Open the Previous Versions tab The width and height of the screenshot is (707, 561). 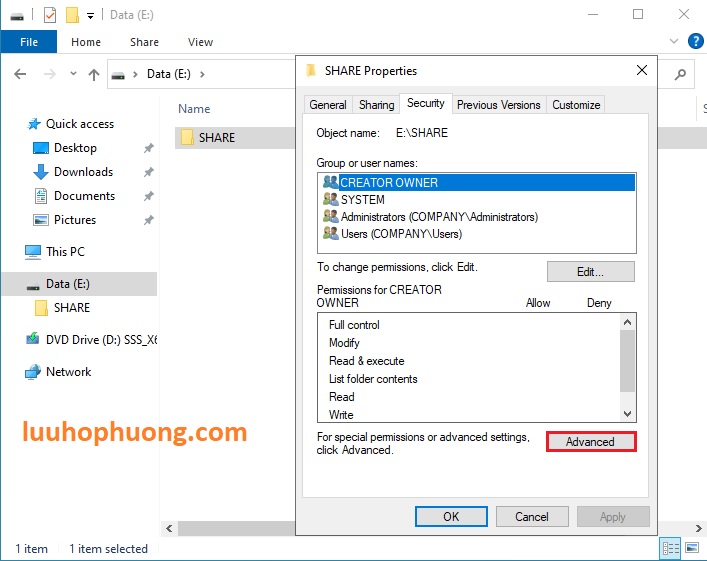pyautogui.click(x=498, y=105)
